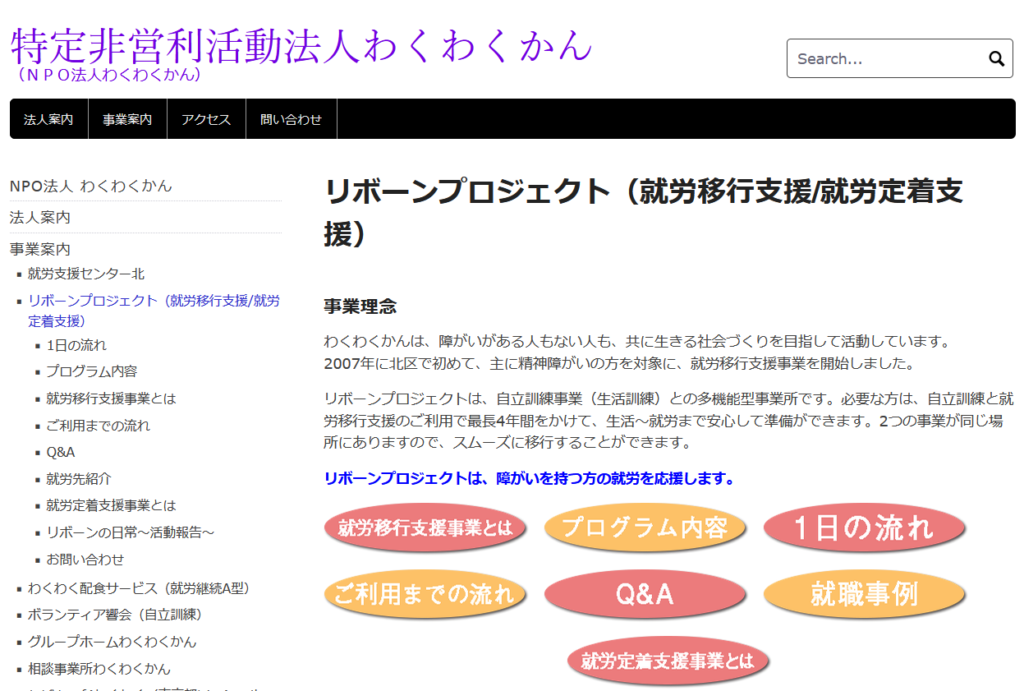Open the 法人案内 navigation menu item

(x=49, y=119)
